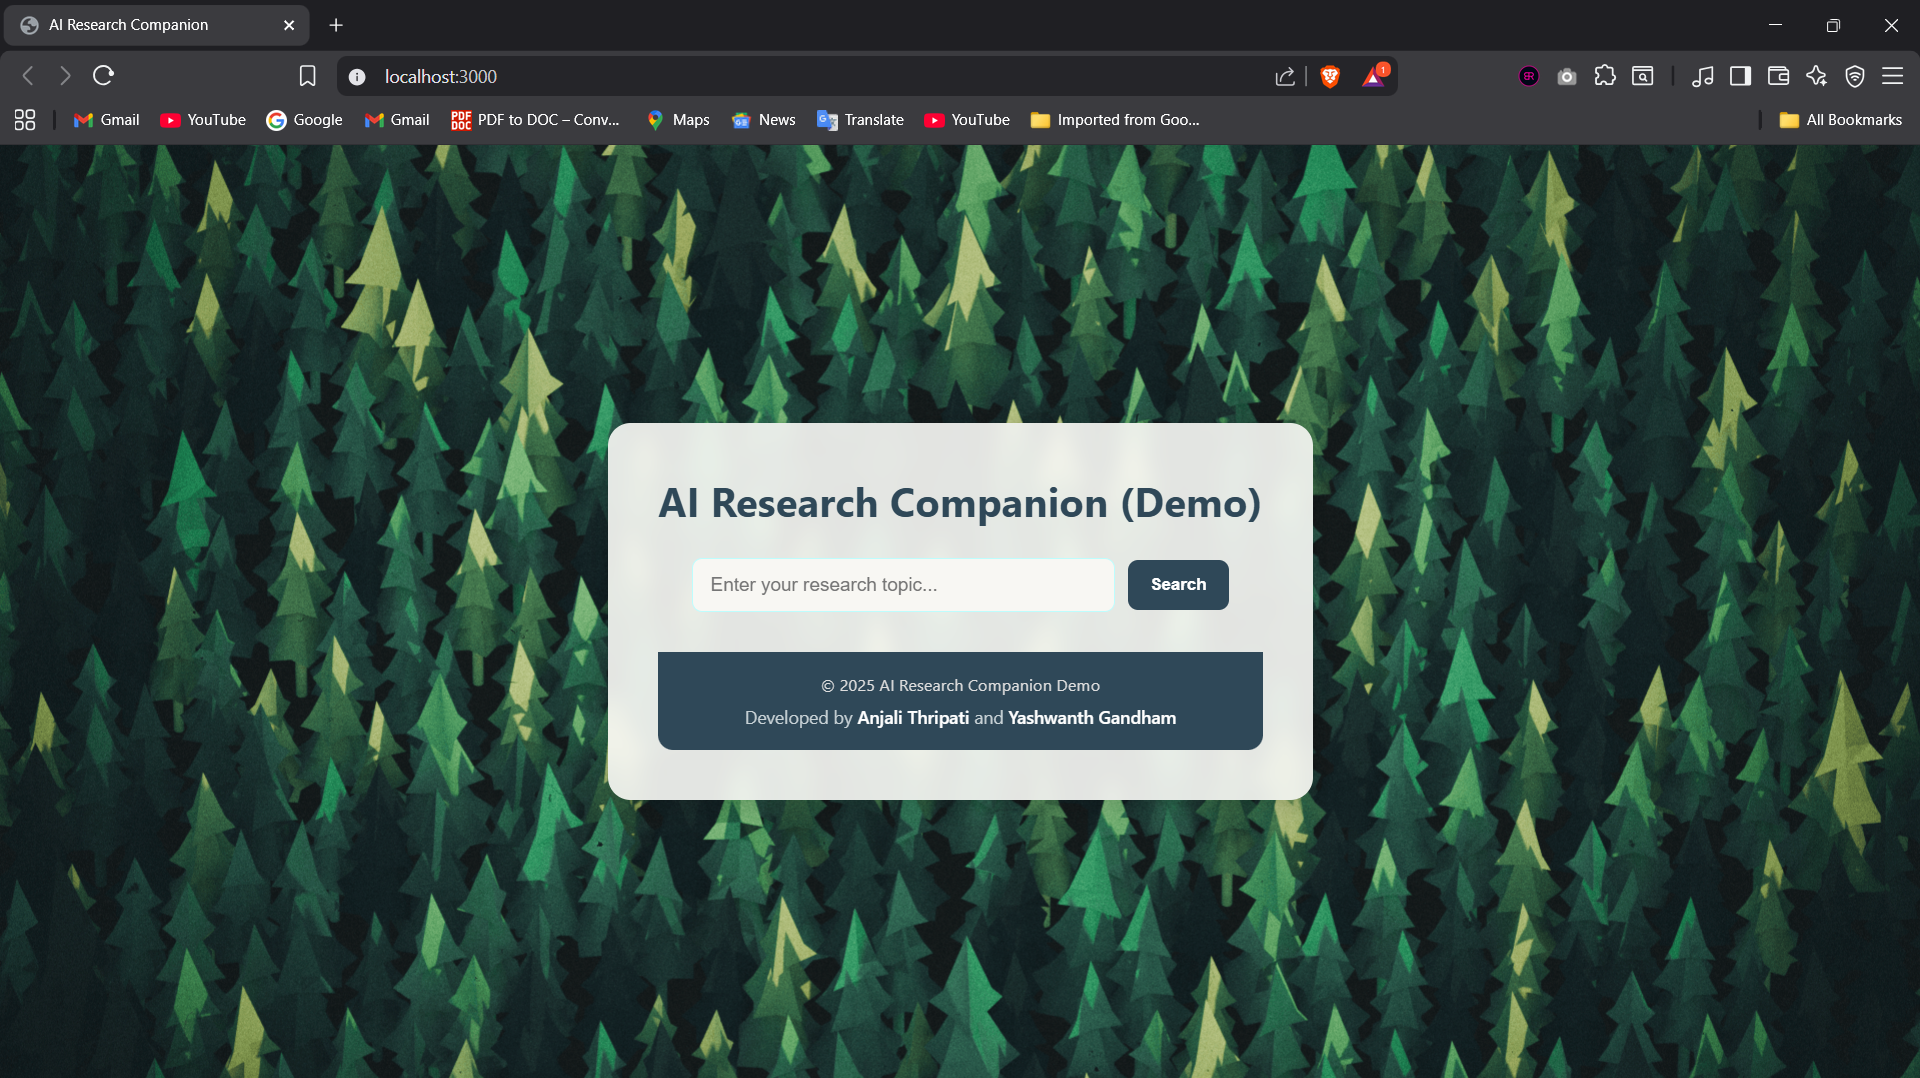This screenshot has height=1078, width=1920.
Task: Open the media control music note icon
Action: tap(1702, 77)
